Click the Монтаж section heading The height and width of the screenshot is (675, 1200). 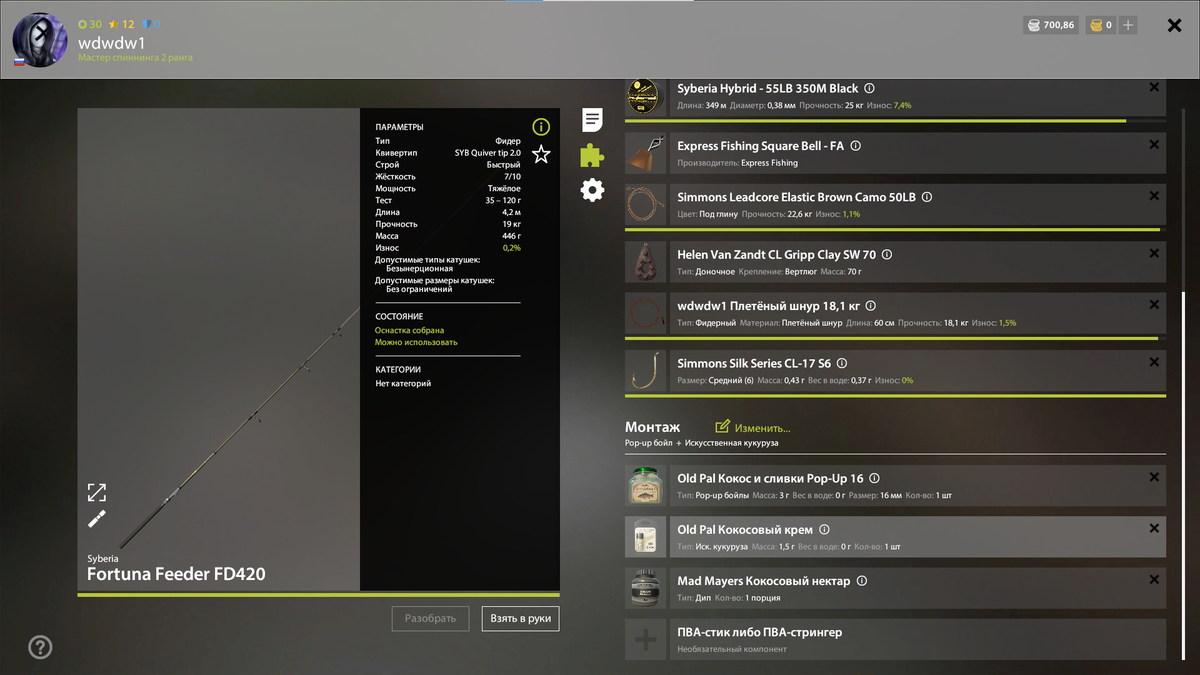tap(652, 427)
